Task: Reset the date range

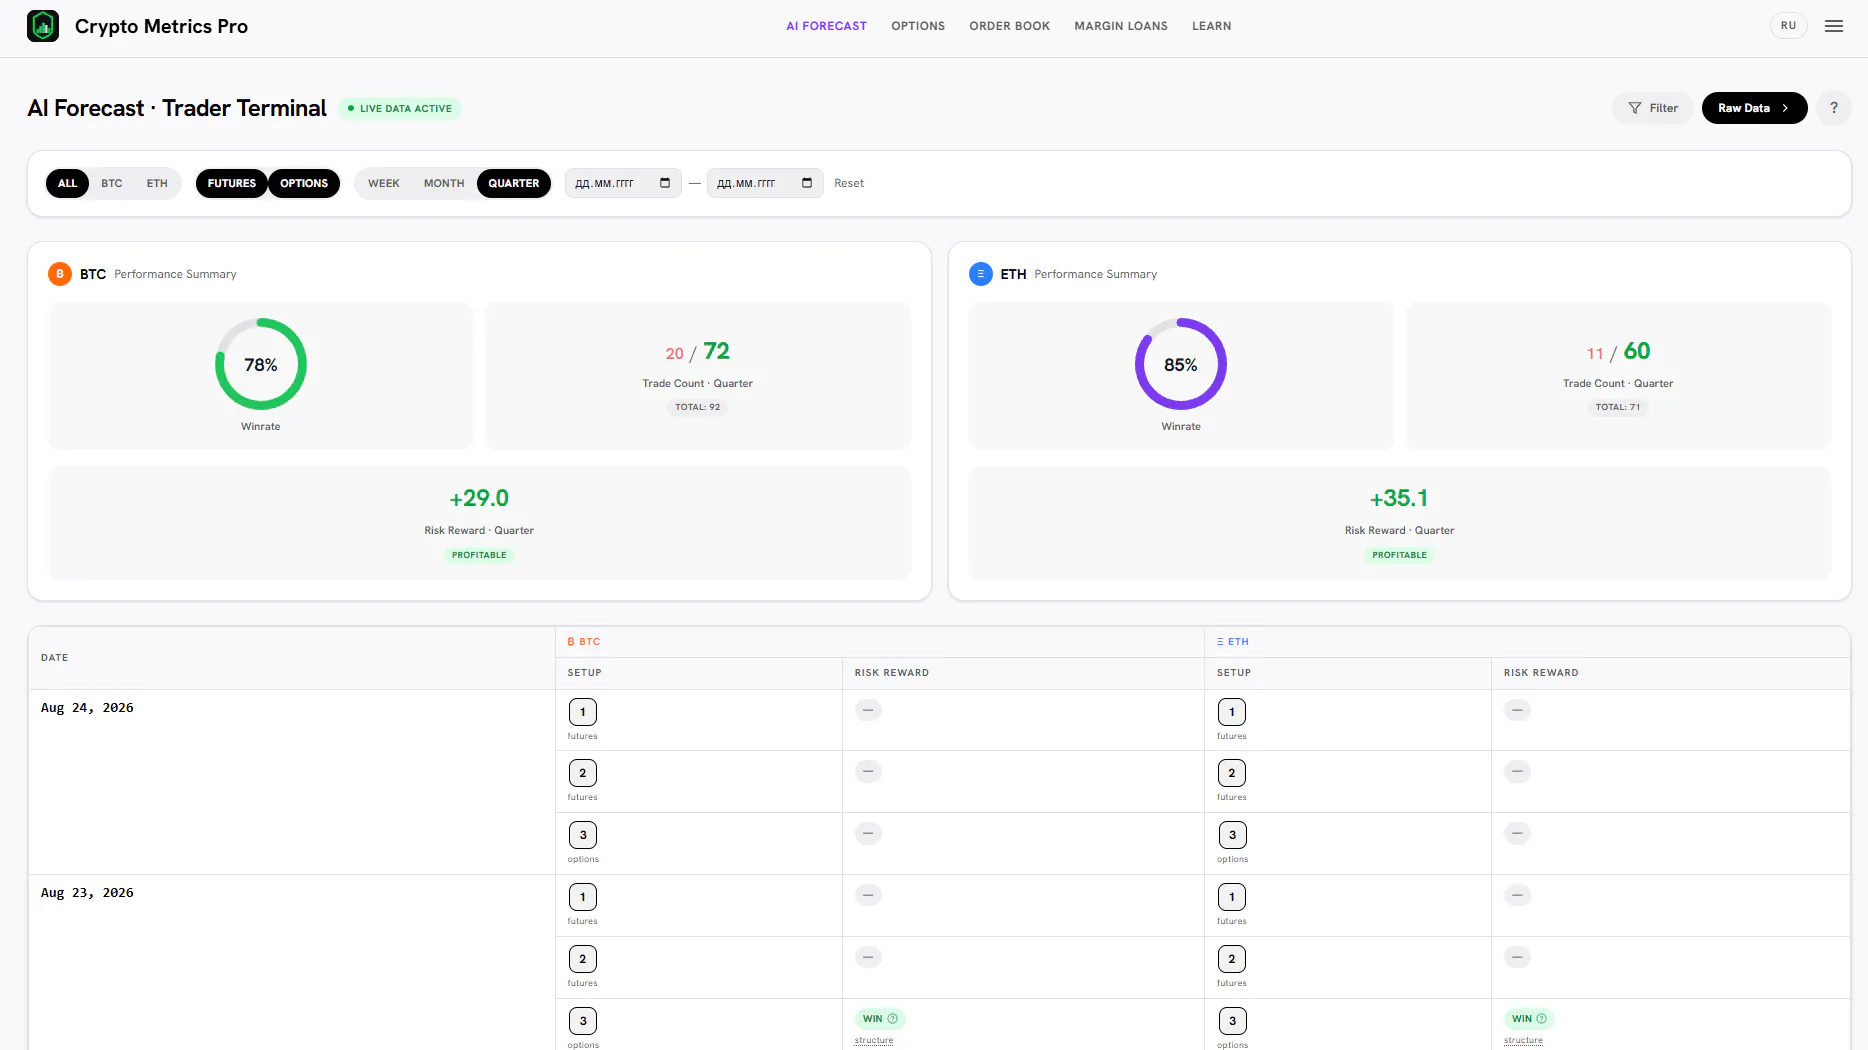Action: point(849,183)
